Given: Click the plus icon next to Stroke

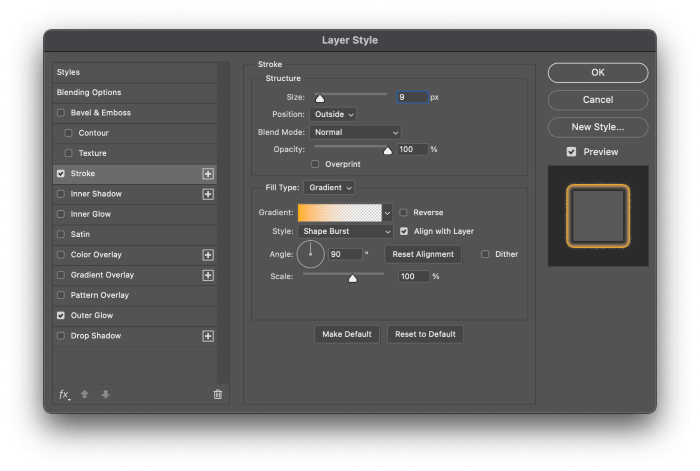Looking at the screenshot, I should click(208, 173).
